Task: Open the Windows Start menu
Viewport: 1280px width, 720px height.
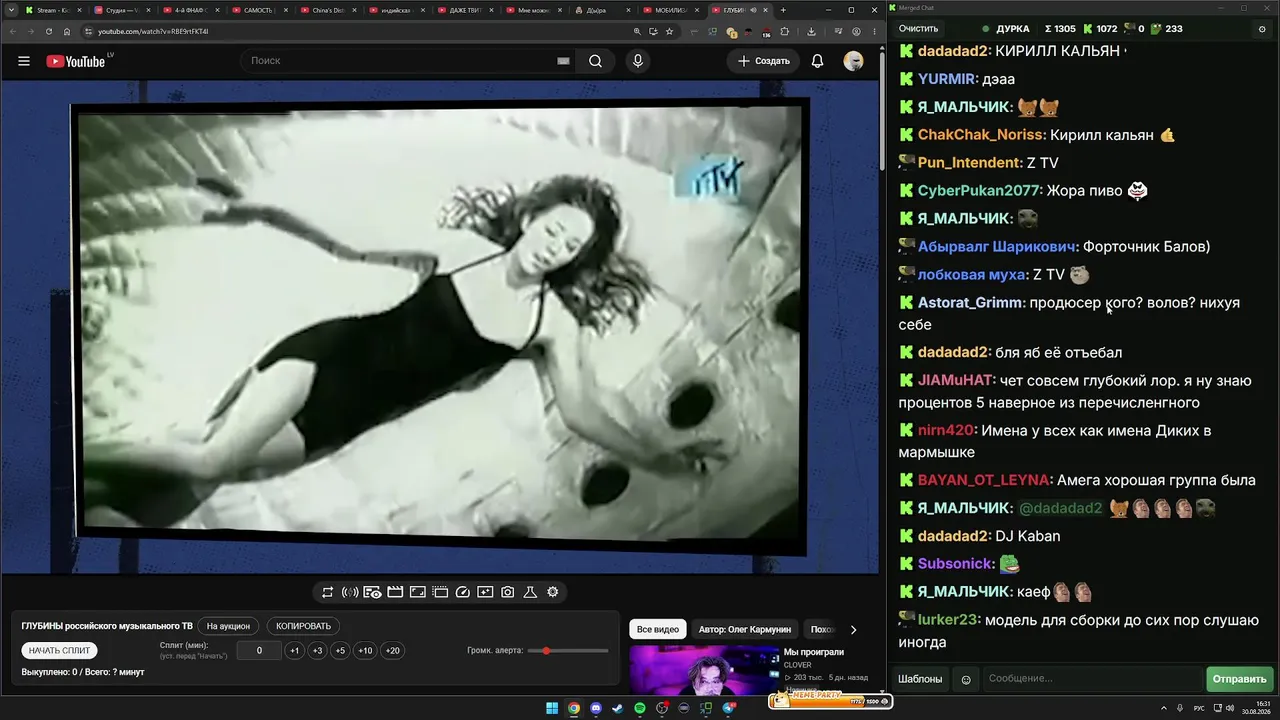Action: (552, 709)
